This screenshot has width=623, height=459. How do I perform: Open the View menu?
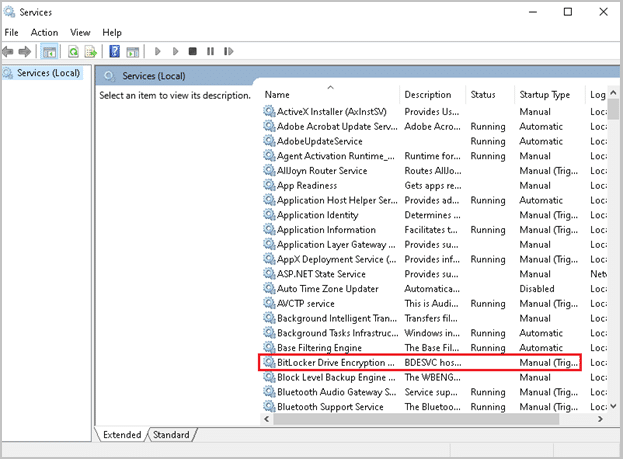tap(80, 32)
